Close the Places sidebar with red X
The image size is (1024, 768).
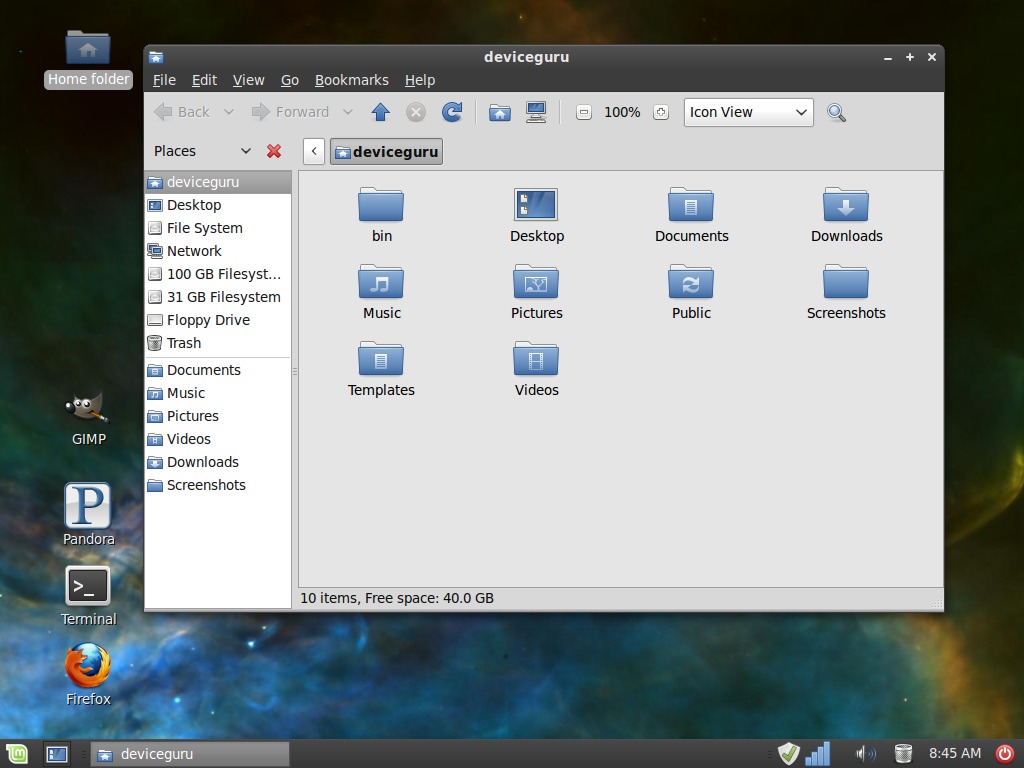pos(274,151)
